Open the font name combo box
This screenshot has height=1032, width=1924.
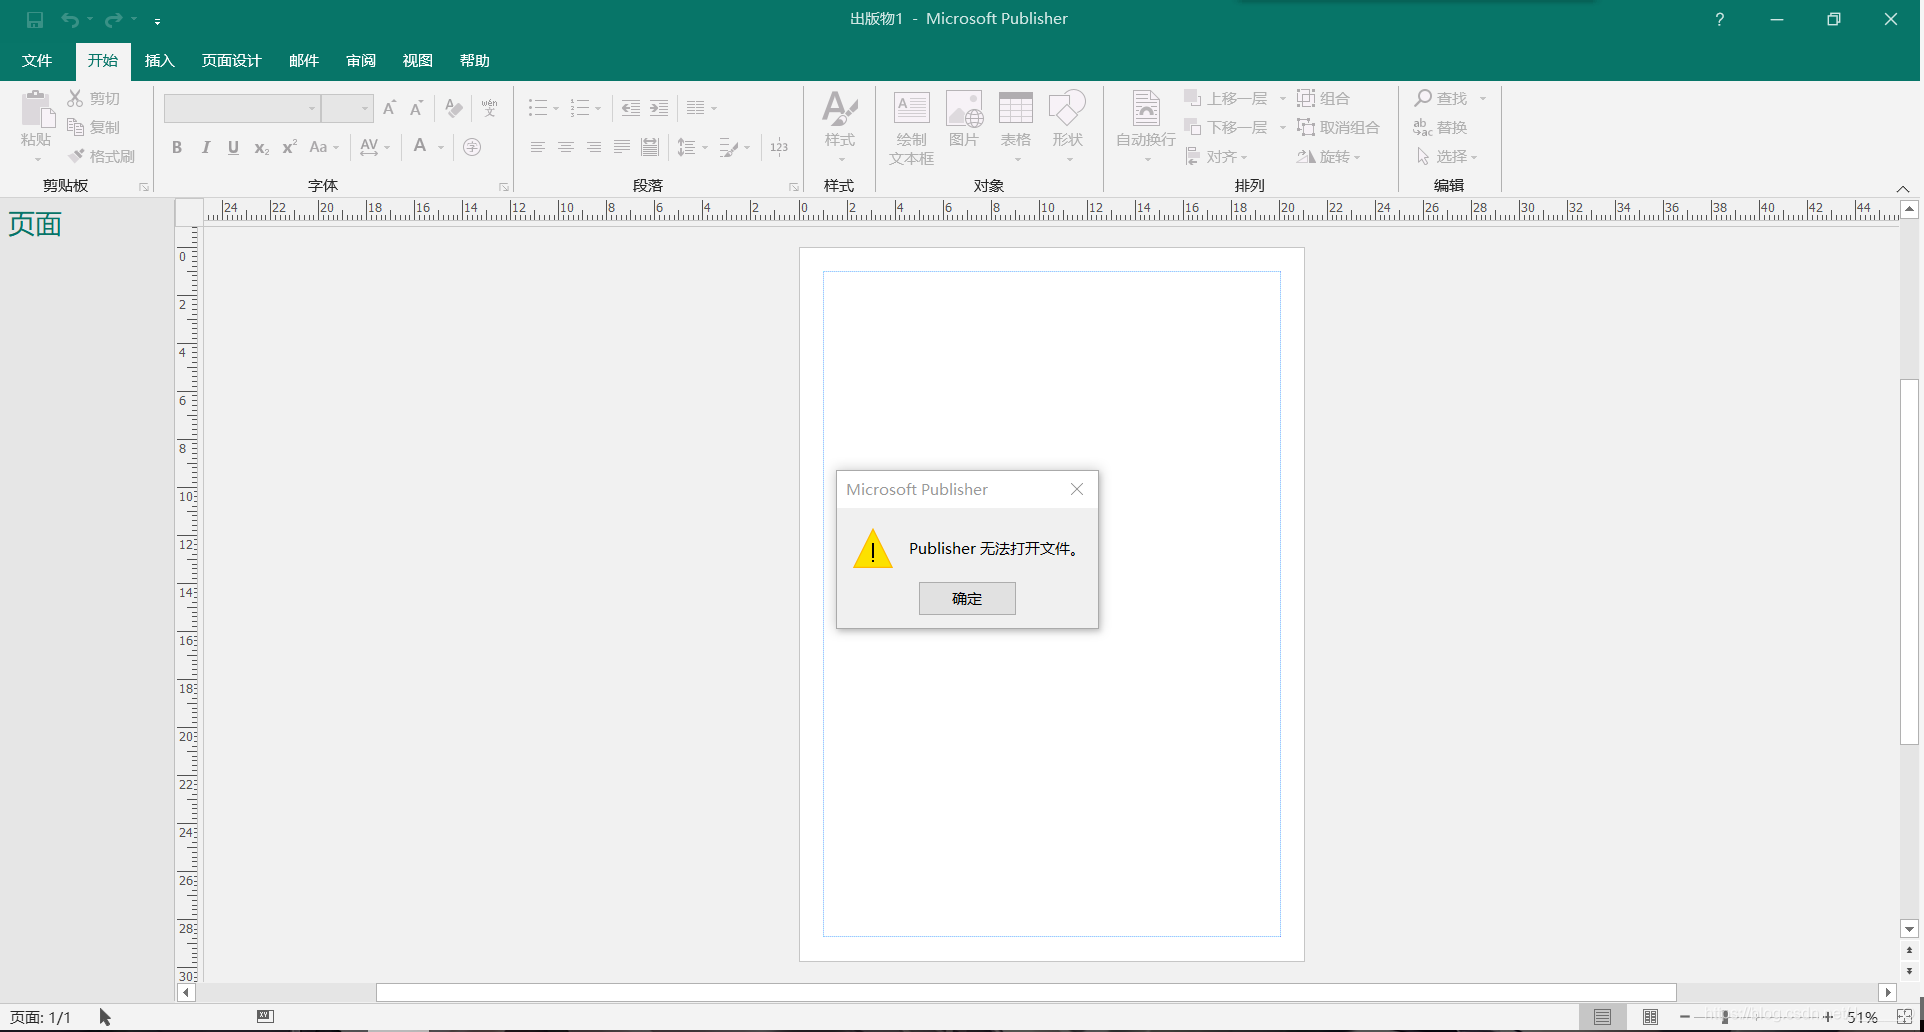point(242,108)
